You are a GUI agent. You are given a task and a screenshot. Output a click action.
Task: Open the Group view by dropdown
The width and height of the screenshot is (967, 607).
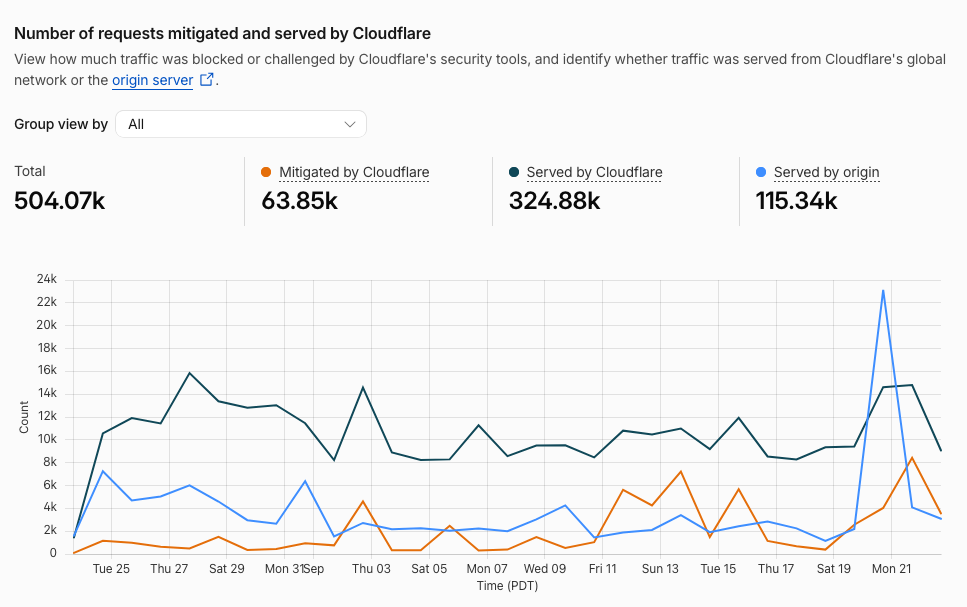241,124
